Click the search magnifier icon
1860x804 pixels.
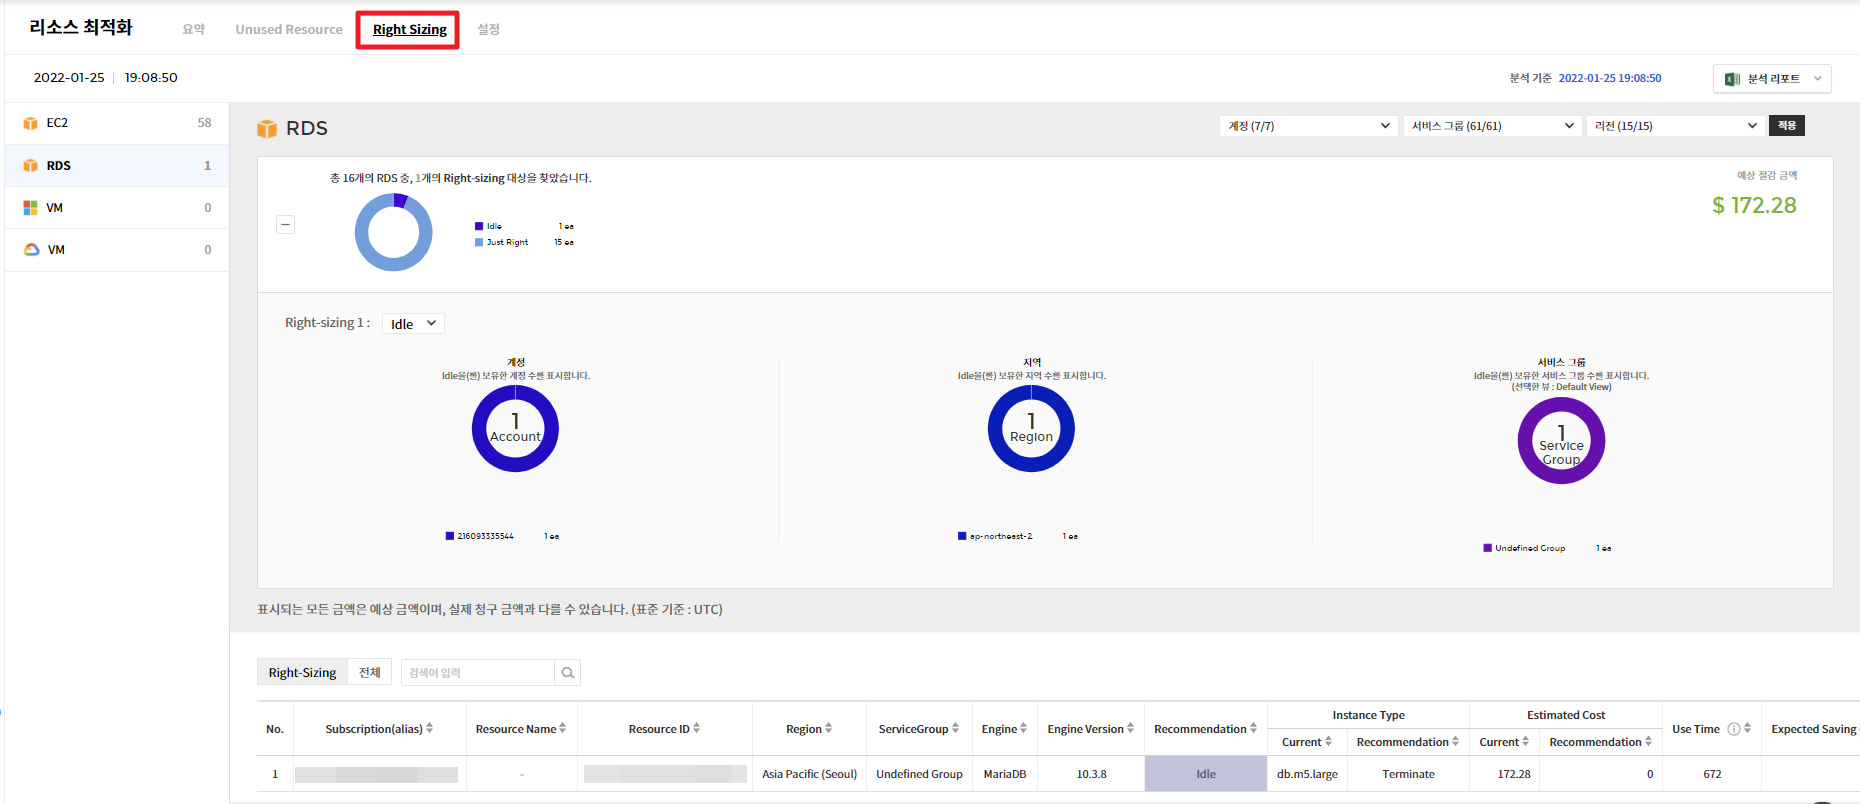567,673
